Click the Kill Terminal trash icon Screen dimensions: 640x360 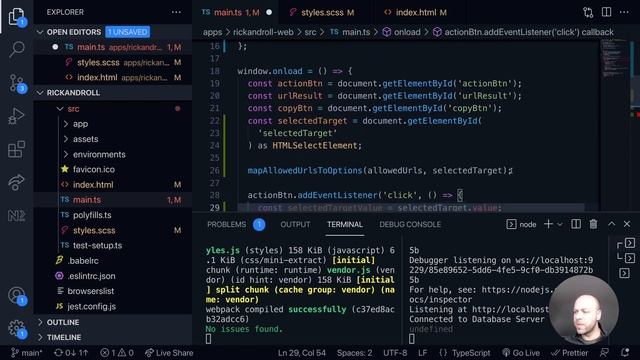[x=593, y=224]
